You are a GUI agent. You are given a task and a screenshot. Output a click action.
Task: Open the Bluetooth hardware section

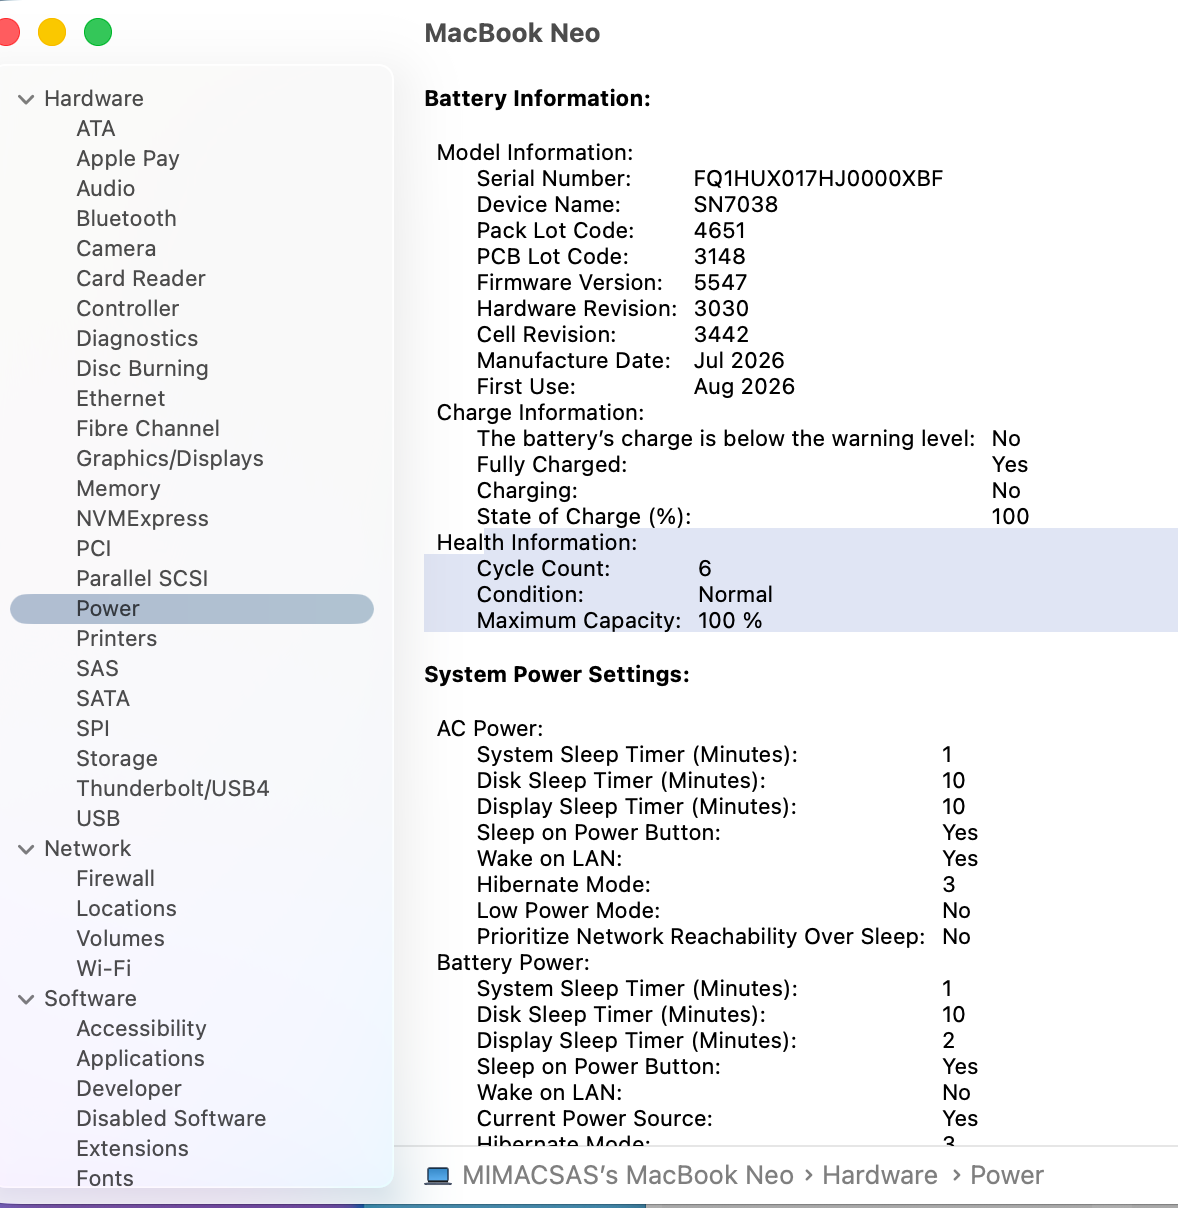click(127, 219)
